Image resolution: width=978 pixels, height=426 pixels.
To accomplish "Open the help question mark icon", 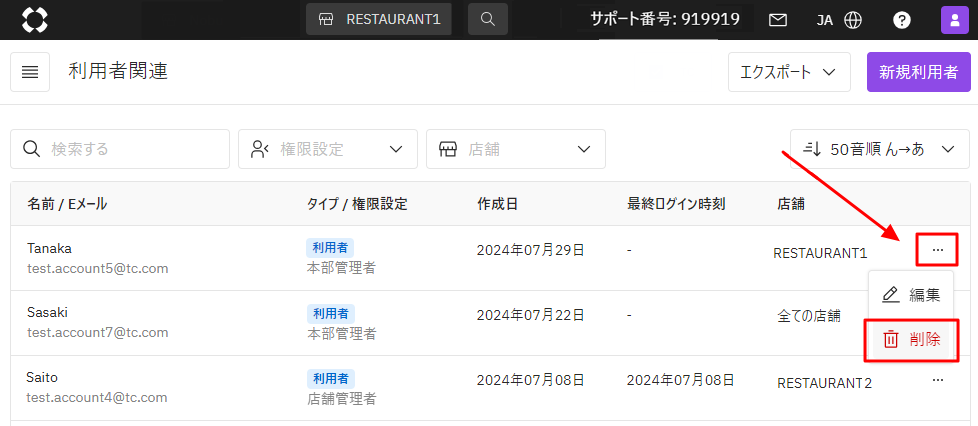I will 901,19.
